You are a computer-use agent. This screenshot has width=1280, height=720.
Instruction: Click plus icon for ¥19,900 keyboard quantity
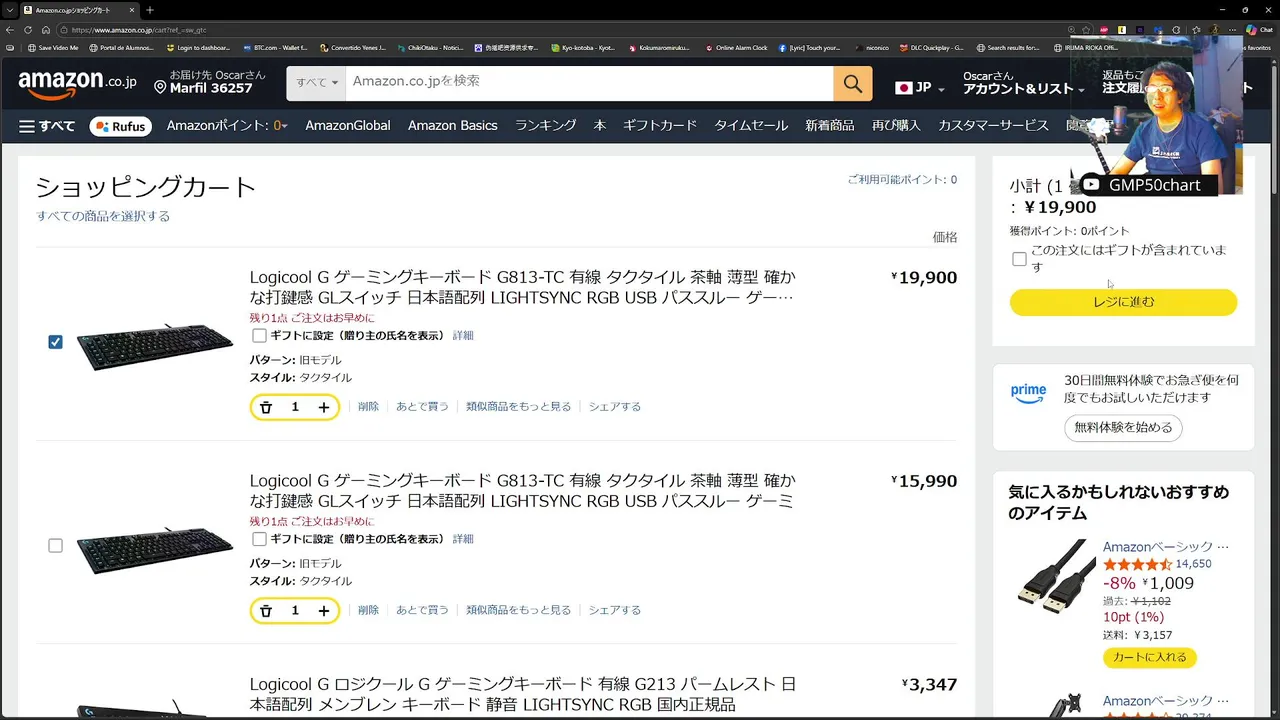(x=324, y=407)
